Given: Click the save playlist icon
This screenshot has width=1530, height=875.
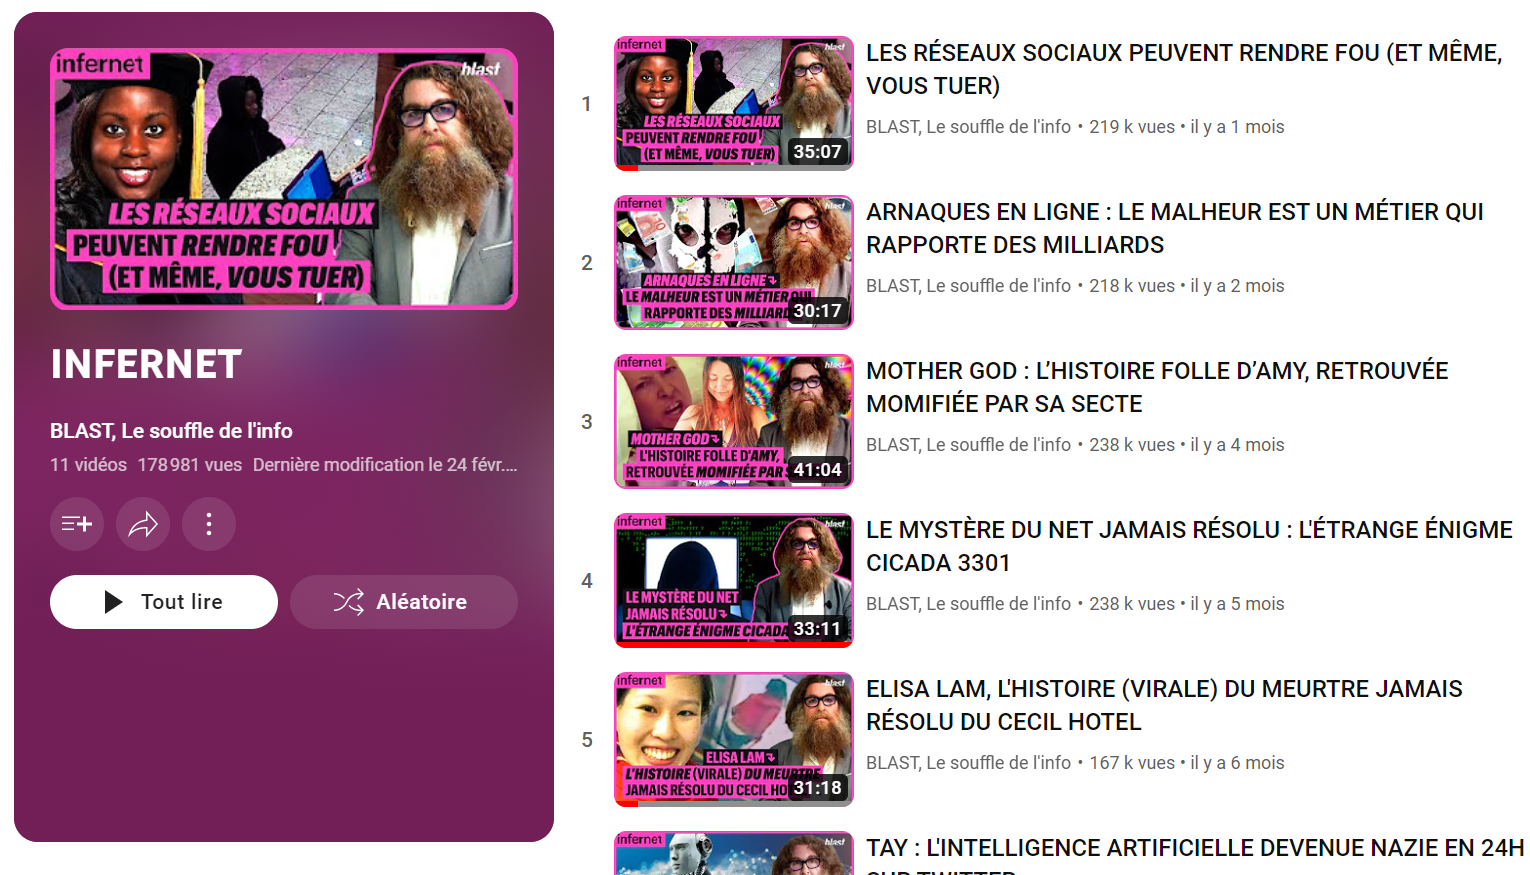Looking at the screenshot, I should tap(77, 524).
